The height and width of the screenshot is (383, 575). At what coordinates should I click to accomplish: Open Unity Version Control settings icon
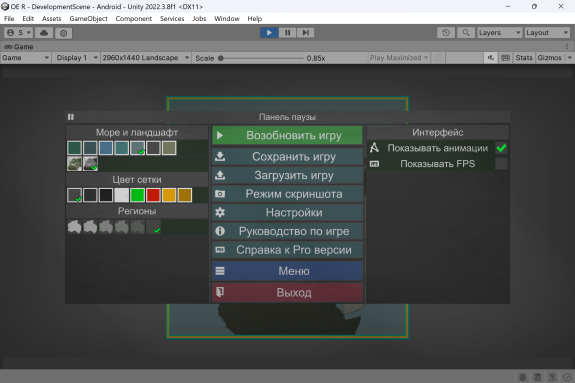click(x=63, y=33)
